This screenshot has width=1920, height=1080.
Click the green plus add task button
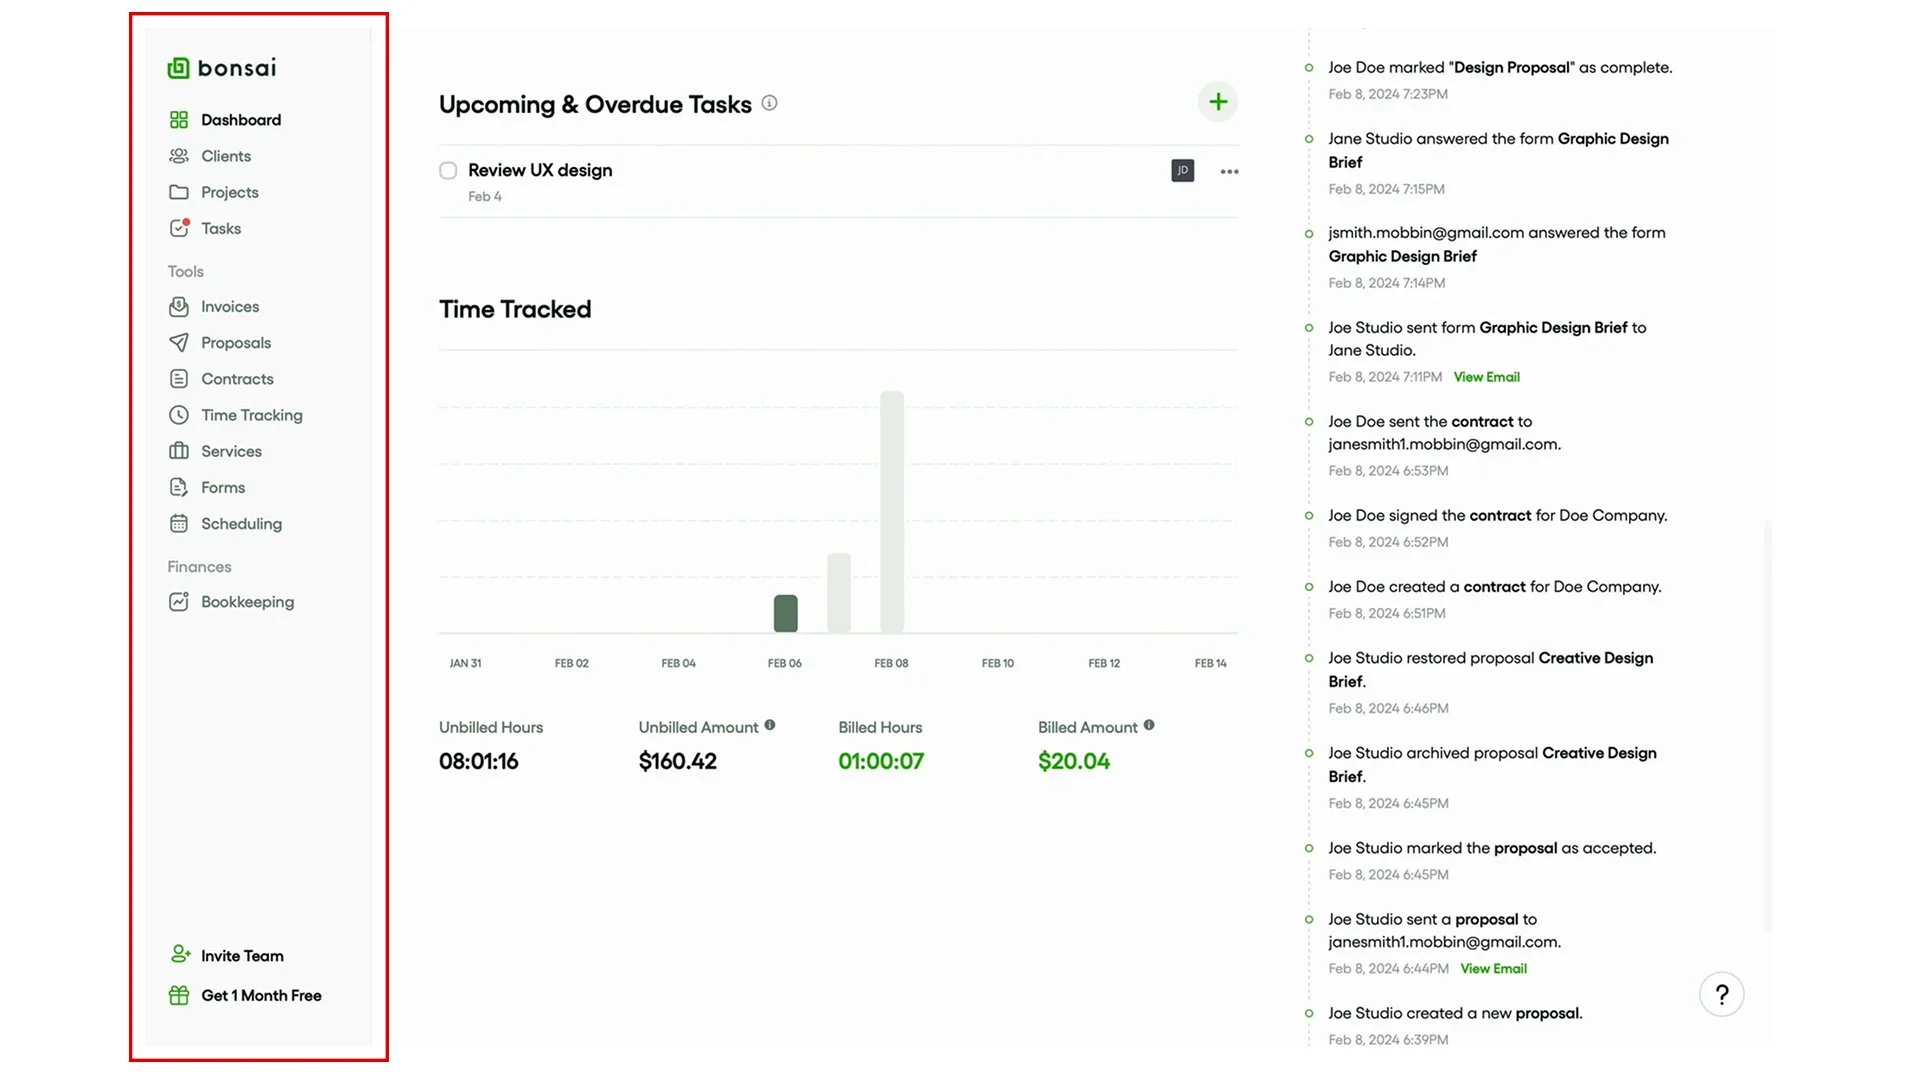[x=1217, y=102]
